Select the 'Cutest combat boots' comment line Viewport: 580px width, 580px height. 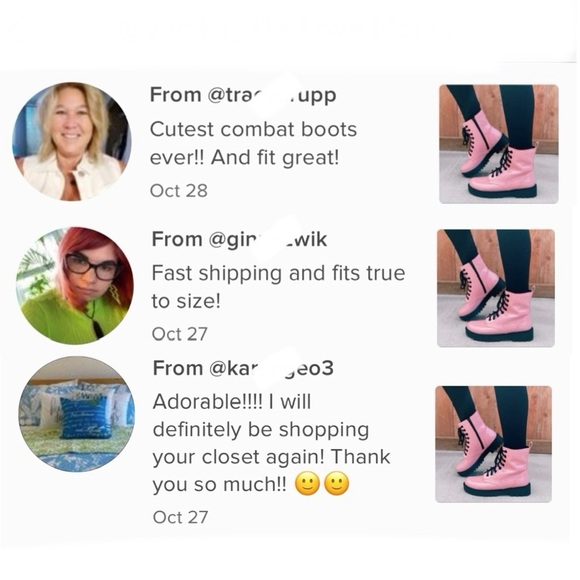pyautogui.click(x=253, y=129)
